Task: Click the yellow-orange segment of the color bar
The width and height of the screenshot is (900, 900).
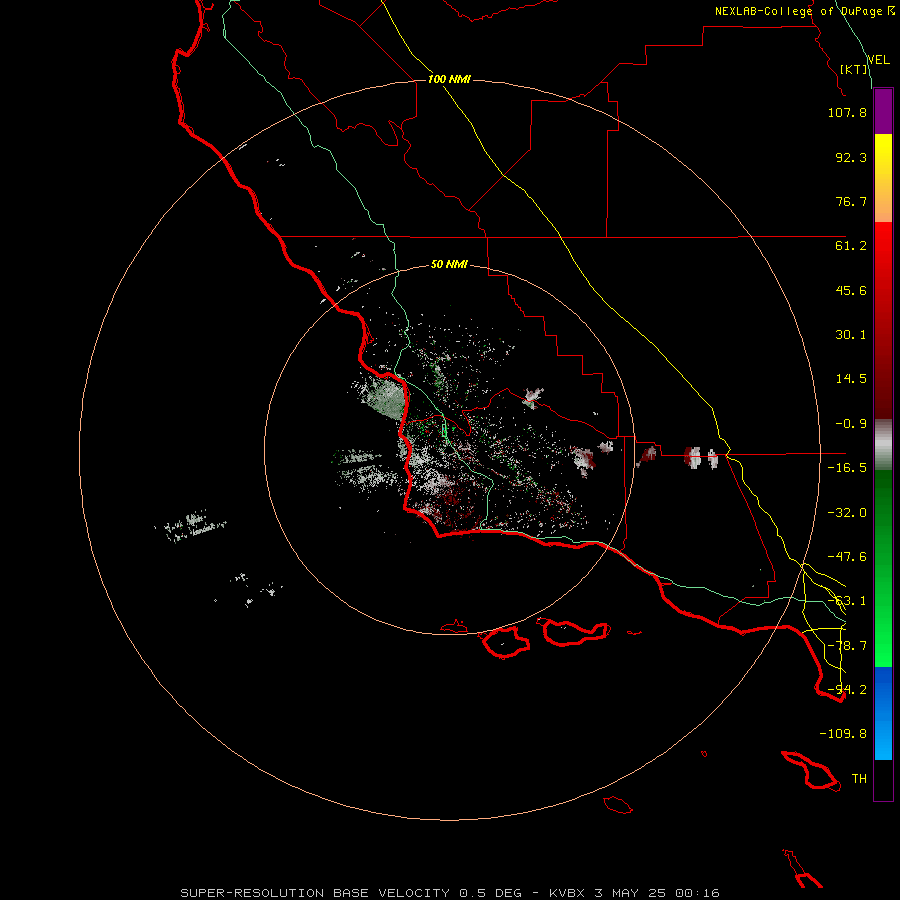Action: tap(883, 178)
